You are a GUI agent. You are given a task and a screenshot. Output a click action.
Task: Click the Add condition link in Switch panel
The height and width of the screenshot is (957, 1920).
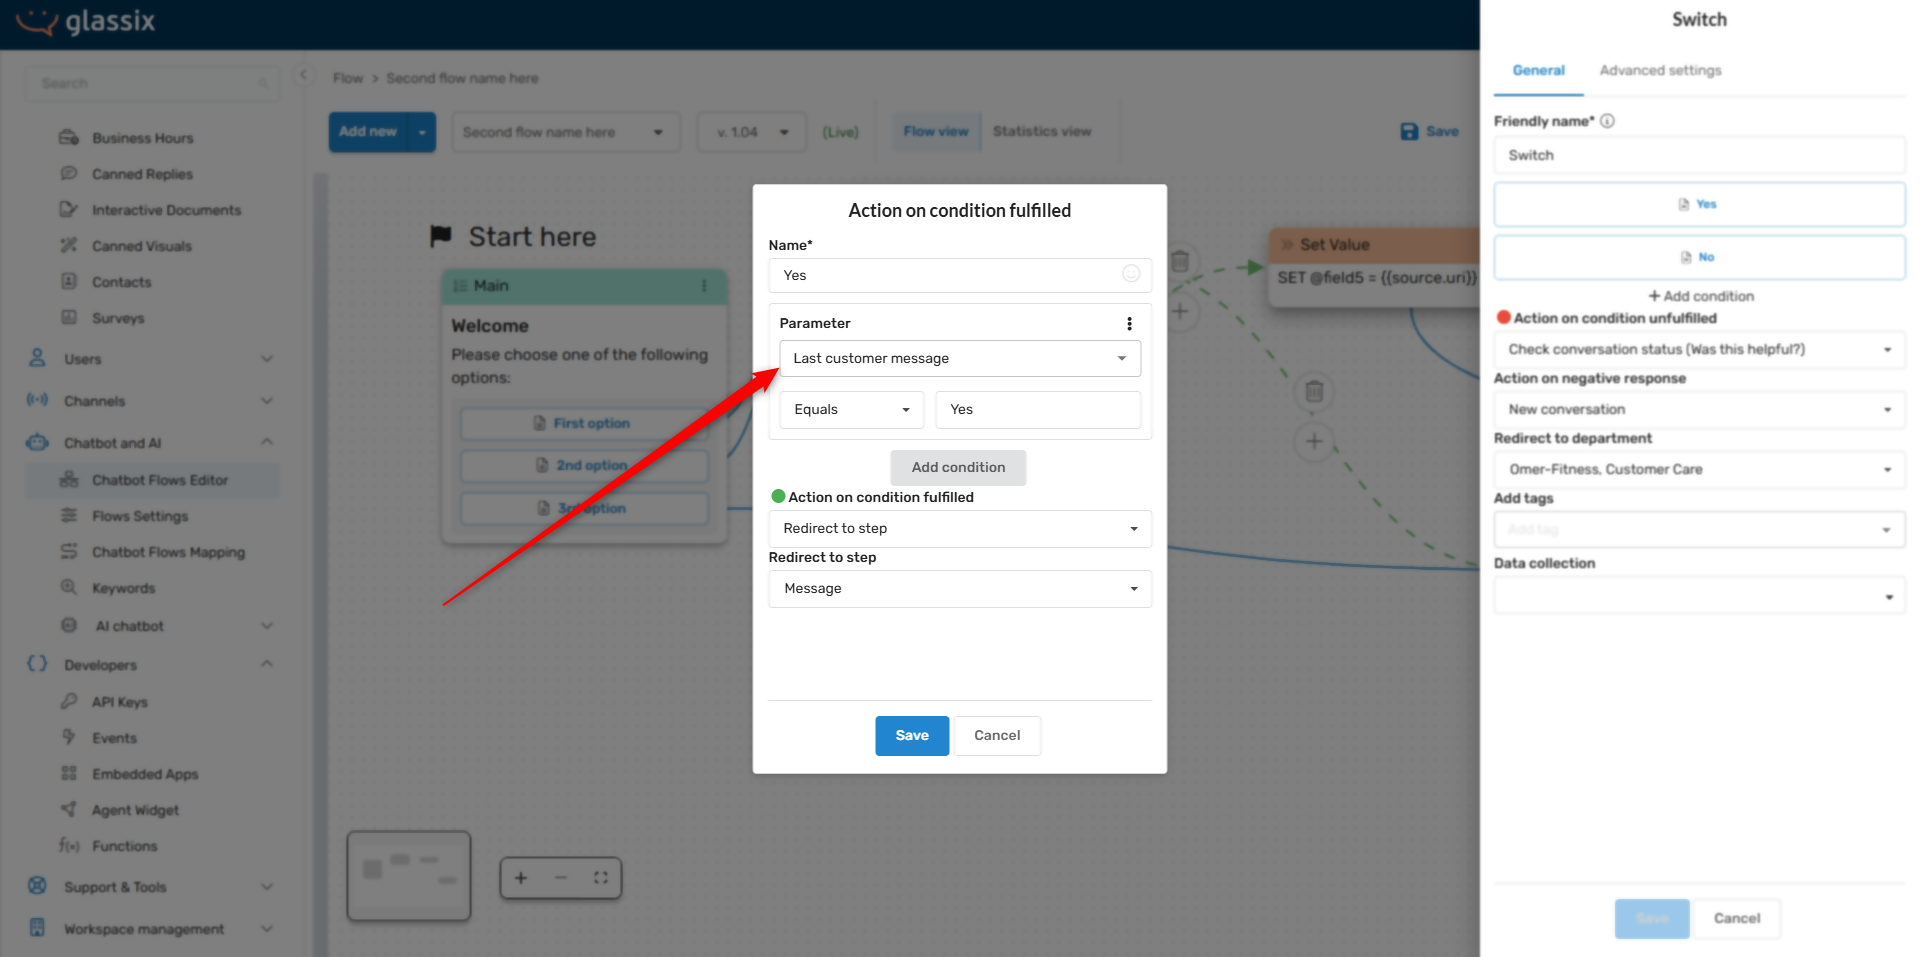tap(1701, 296)
